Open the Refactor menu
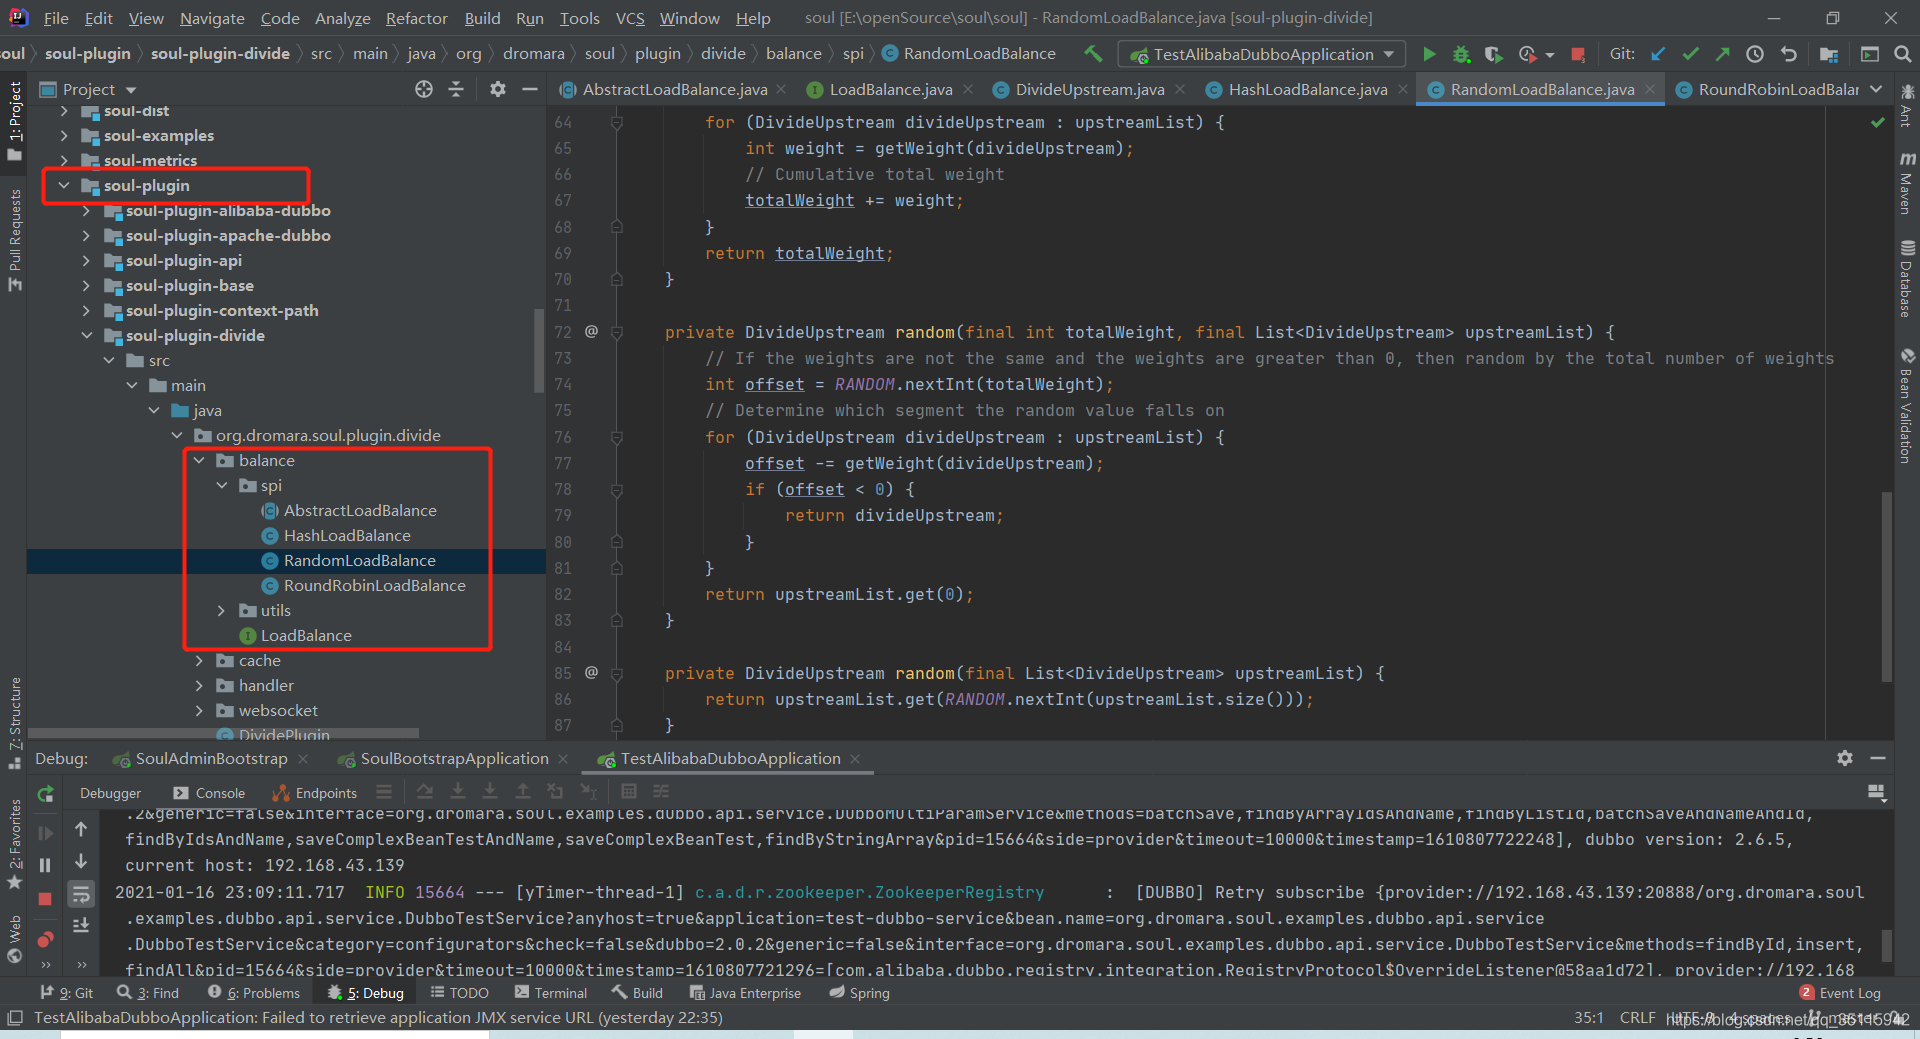This screenshot has height=1039, width=1920. coord(416,18)
